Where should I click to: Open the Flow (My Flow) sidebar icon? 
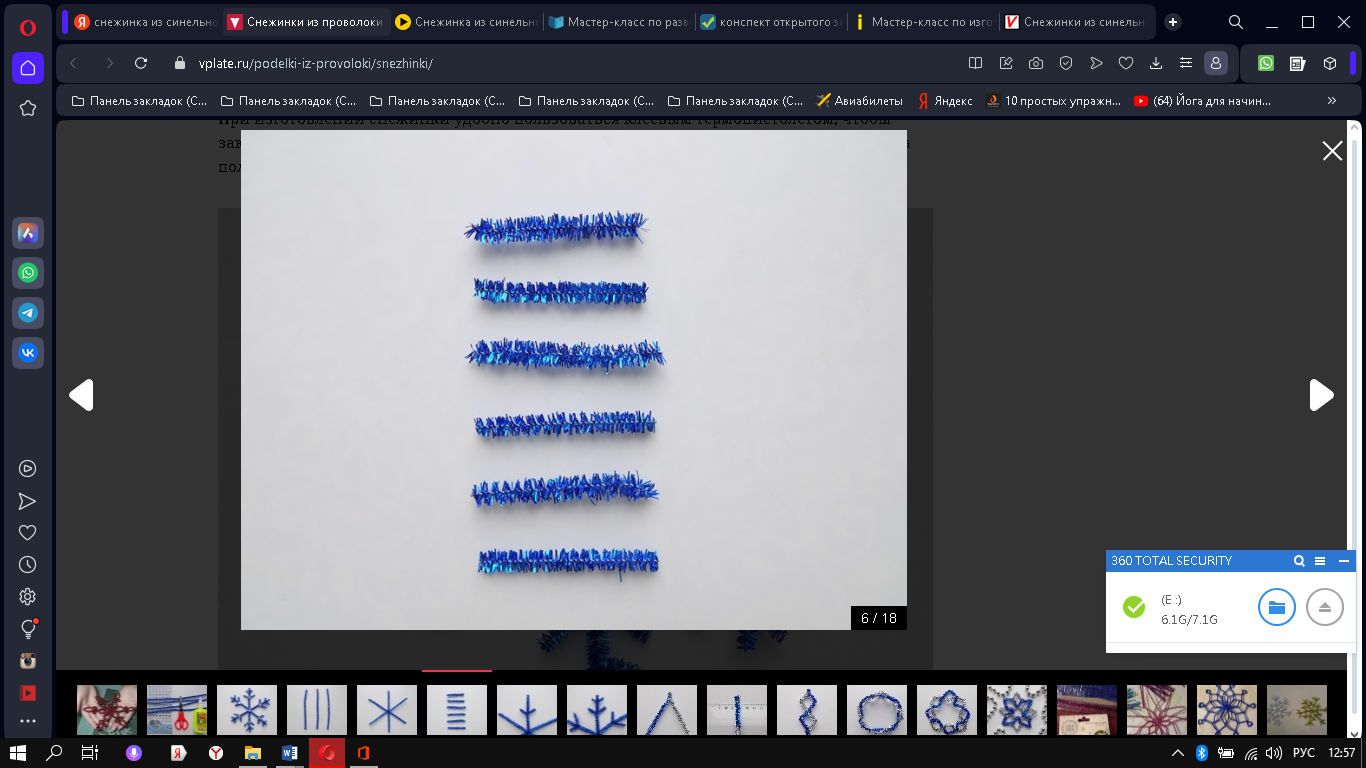pyautogui.click(x=28, y=501)
